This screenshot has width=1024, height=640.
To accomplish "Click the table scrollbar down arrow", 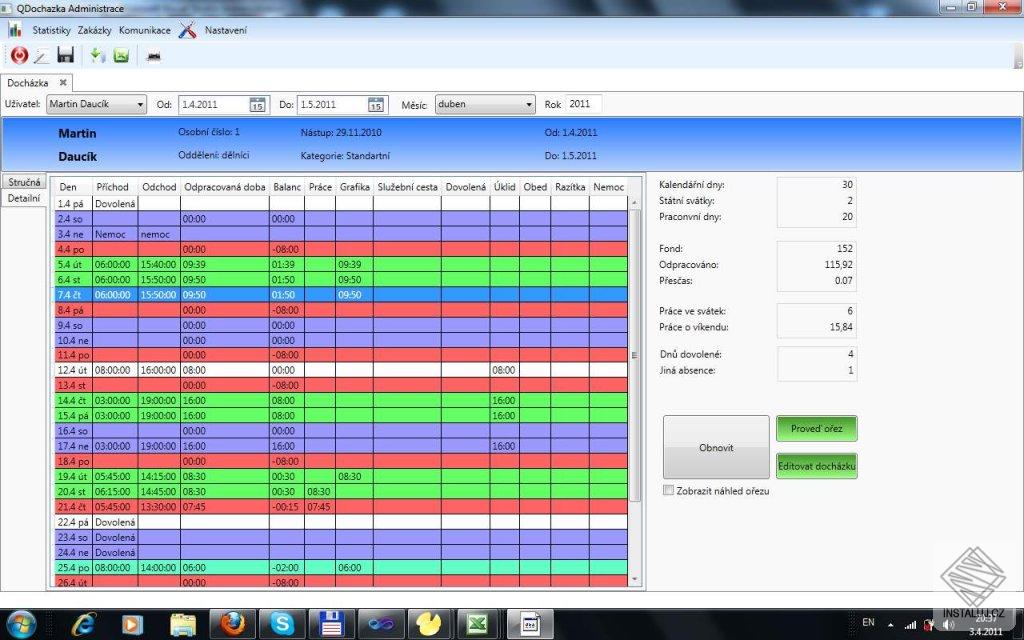I will click(x=634, y=579).
